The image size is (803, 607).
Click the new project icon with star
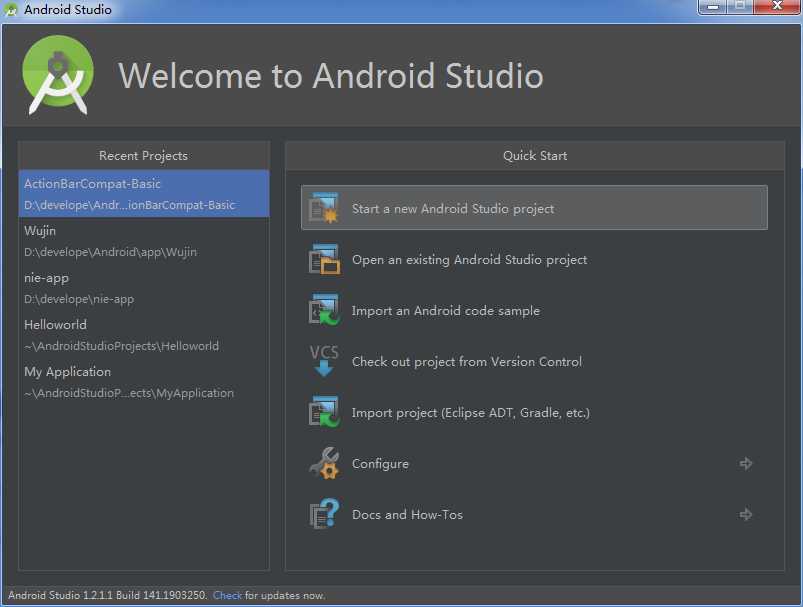324,208
